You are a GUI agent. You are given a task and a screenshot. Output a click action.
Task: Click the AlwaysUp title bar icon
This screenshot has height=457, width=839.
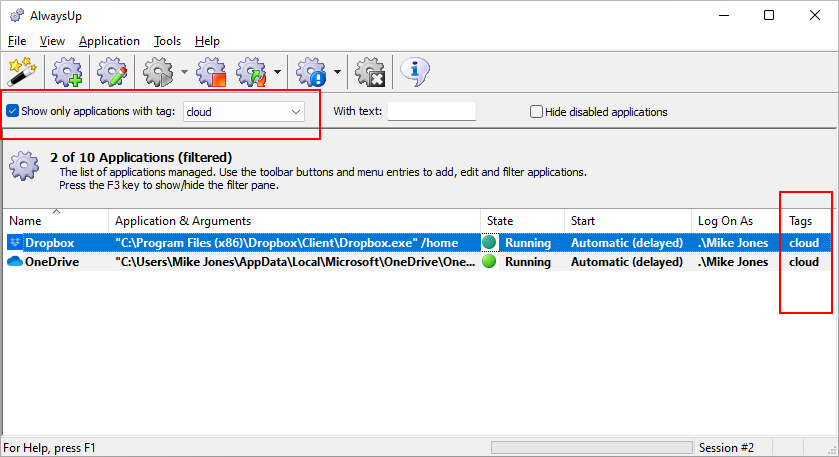pos(17,16)
